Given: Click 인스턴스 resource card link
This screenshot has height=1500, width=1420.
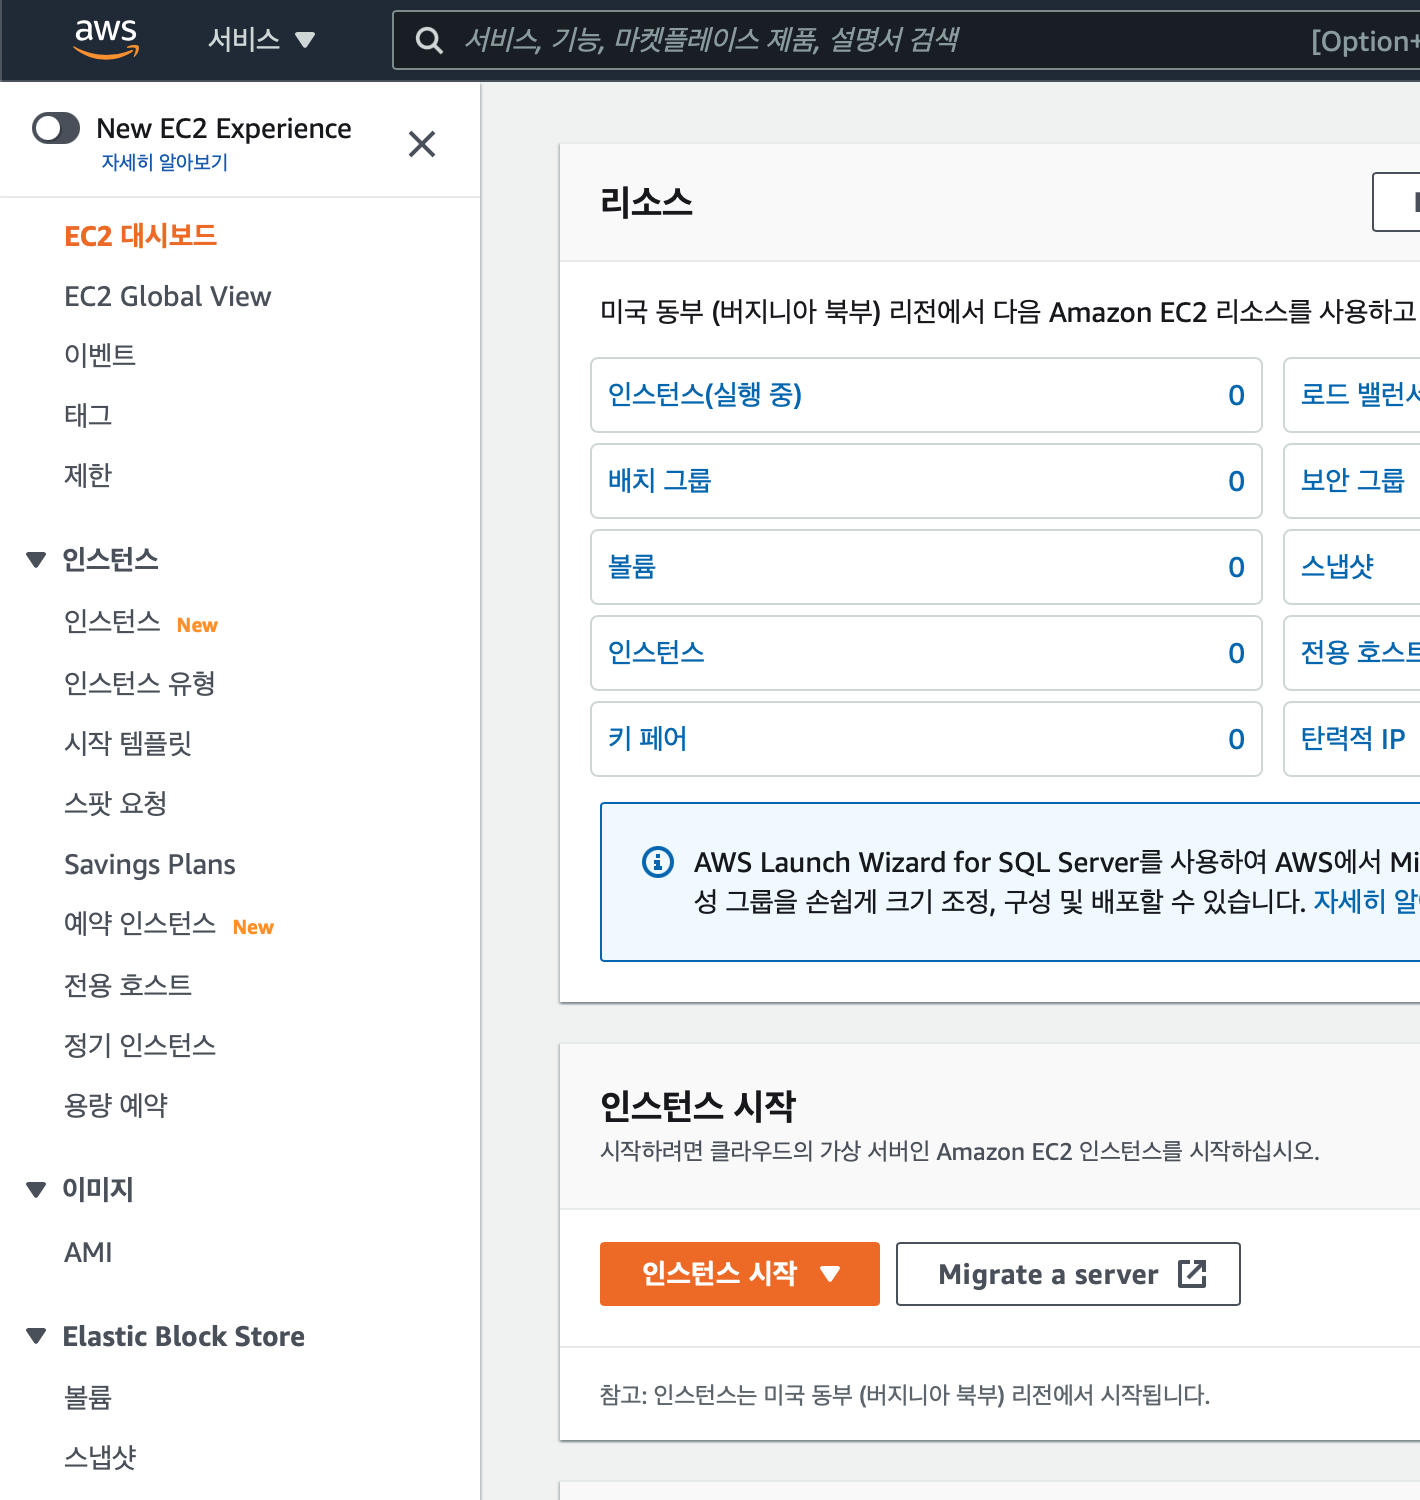Looking at the screenshot, I should (656, 653).
